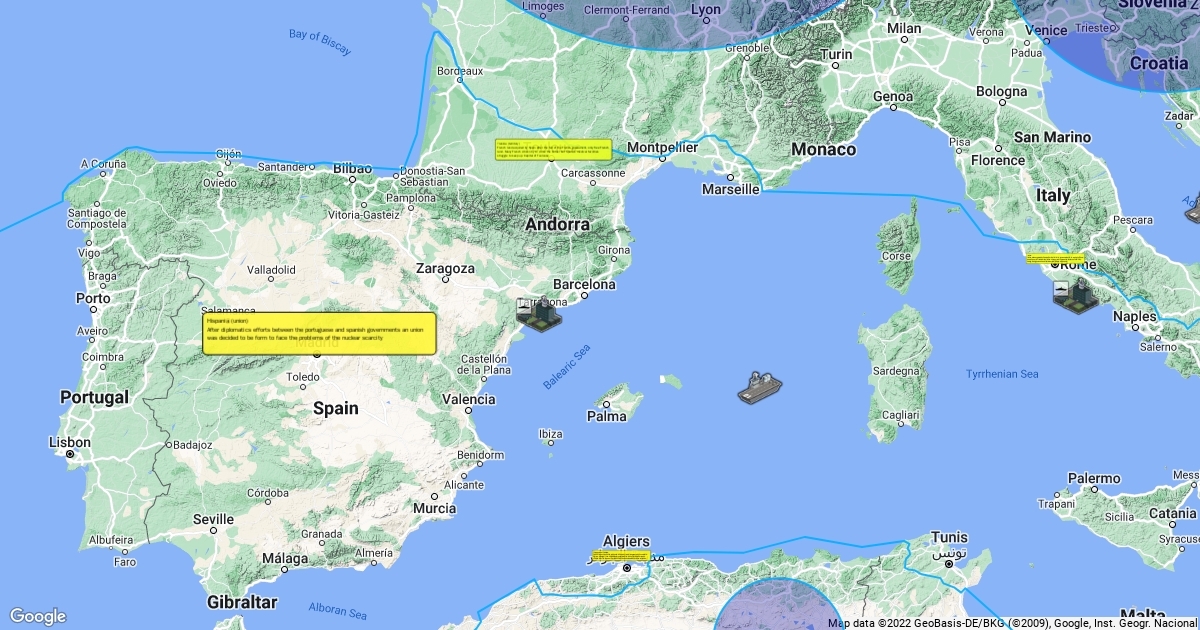Viewport: 1200px width, 630px height.
Task: Click the Barcelona city label
Action: (585, 284)
